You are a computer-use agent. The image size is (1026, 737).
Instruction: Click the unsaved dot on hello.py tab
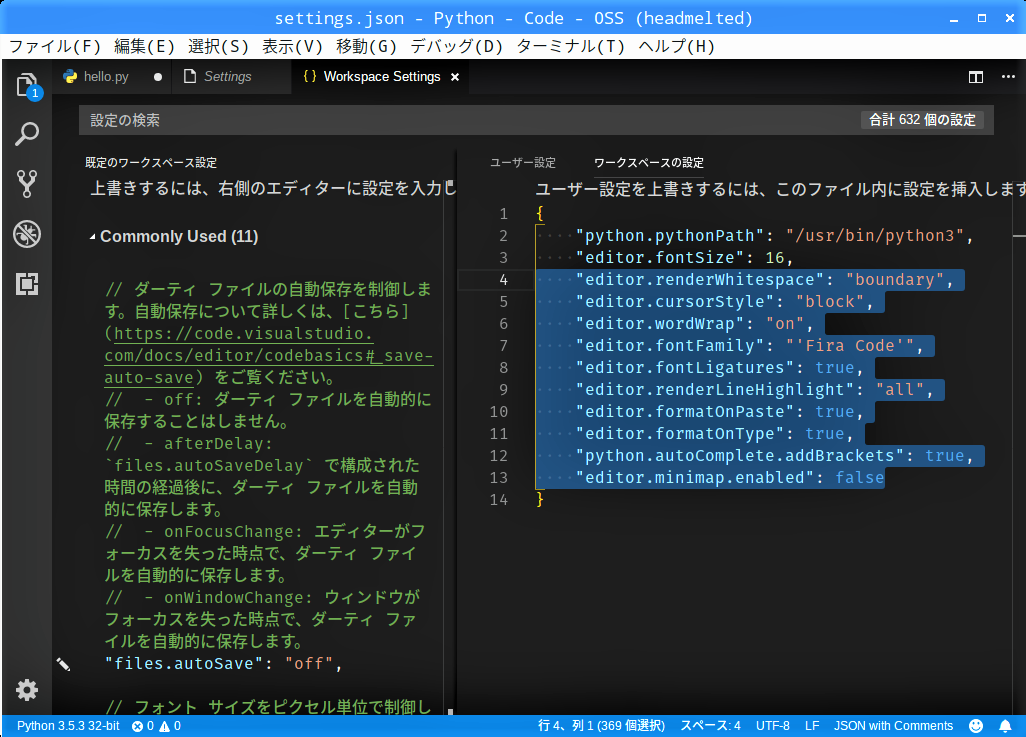[158, 77]
